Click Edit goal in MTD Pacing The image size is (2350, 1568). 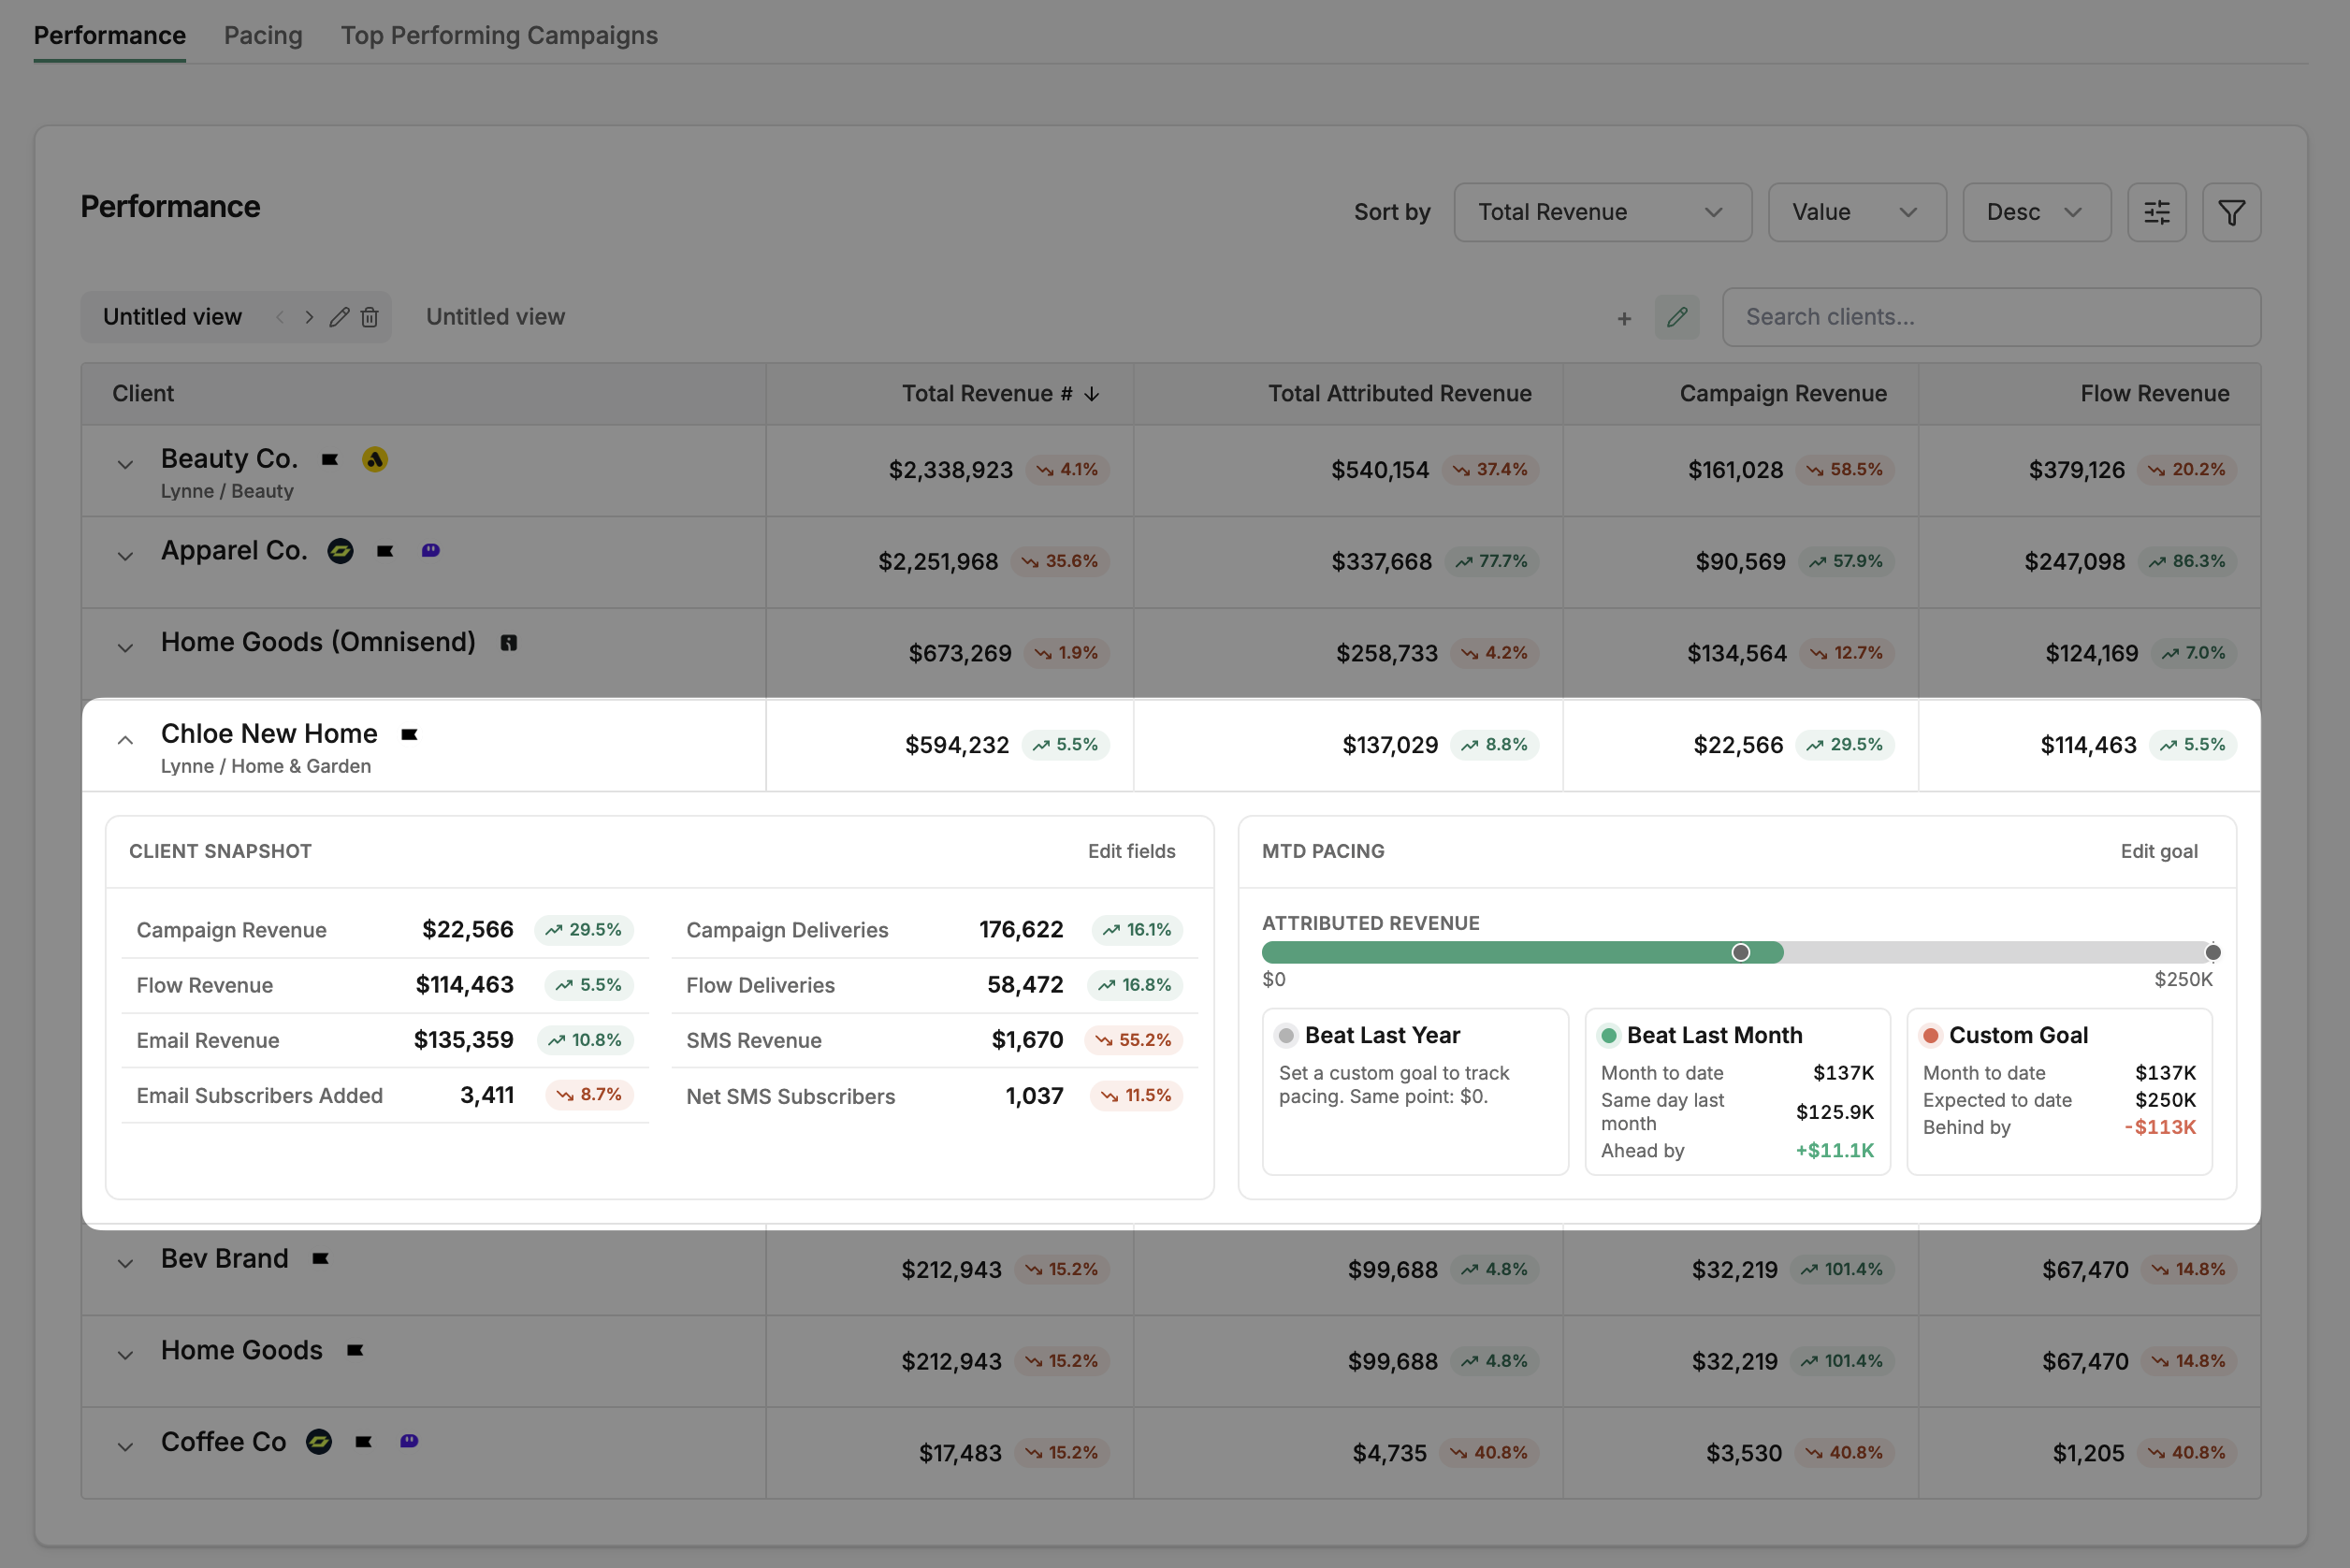[2159, 851]
